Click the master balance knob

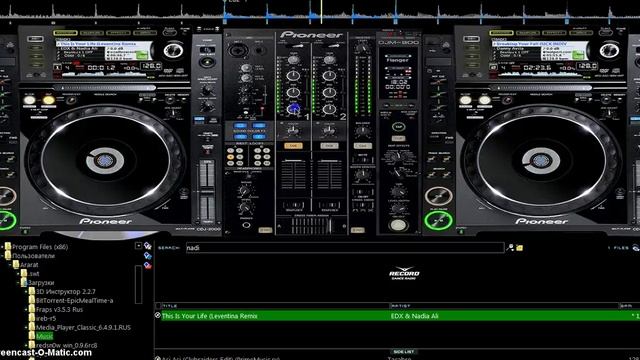point(362,131)
